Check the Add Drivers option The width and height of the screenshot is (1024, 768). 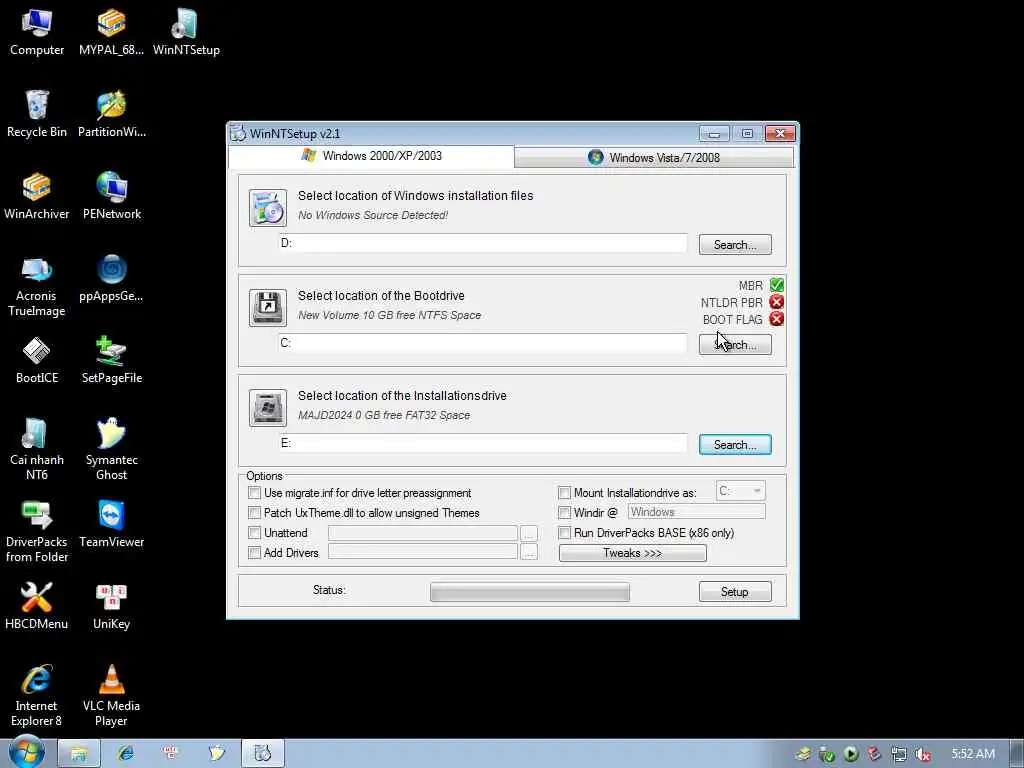click(255, 552)
